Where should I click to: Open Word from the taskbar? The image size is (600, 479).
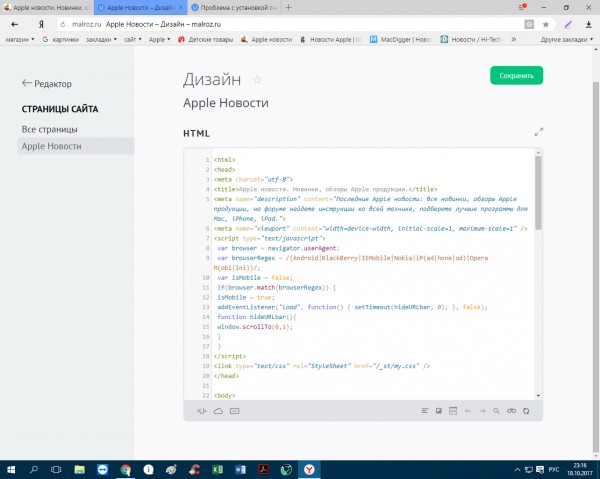tap(240, 469)
